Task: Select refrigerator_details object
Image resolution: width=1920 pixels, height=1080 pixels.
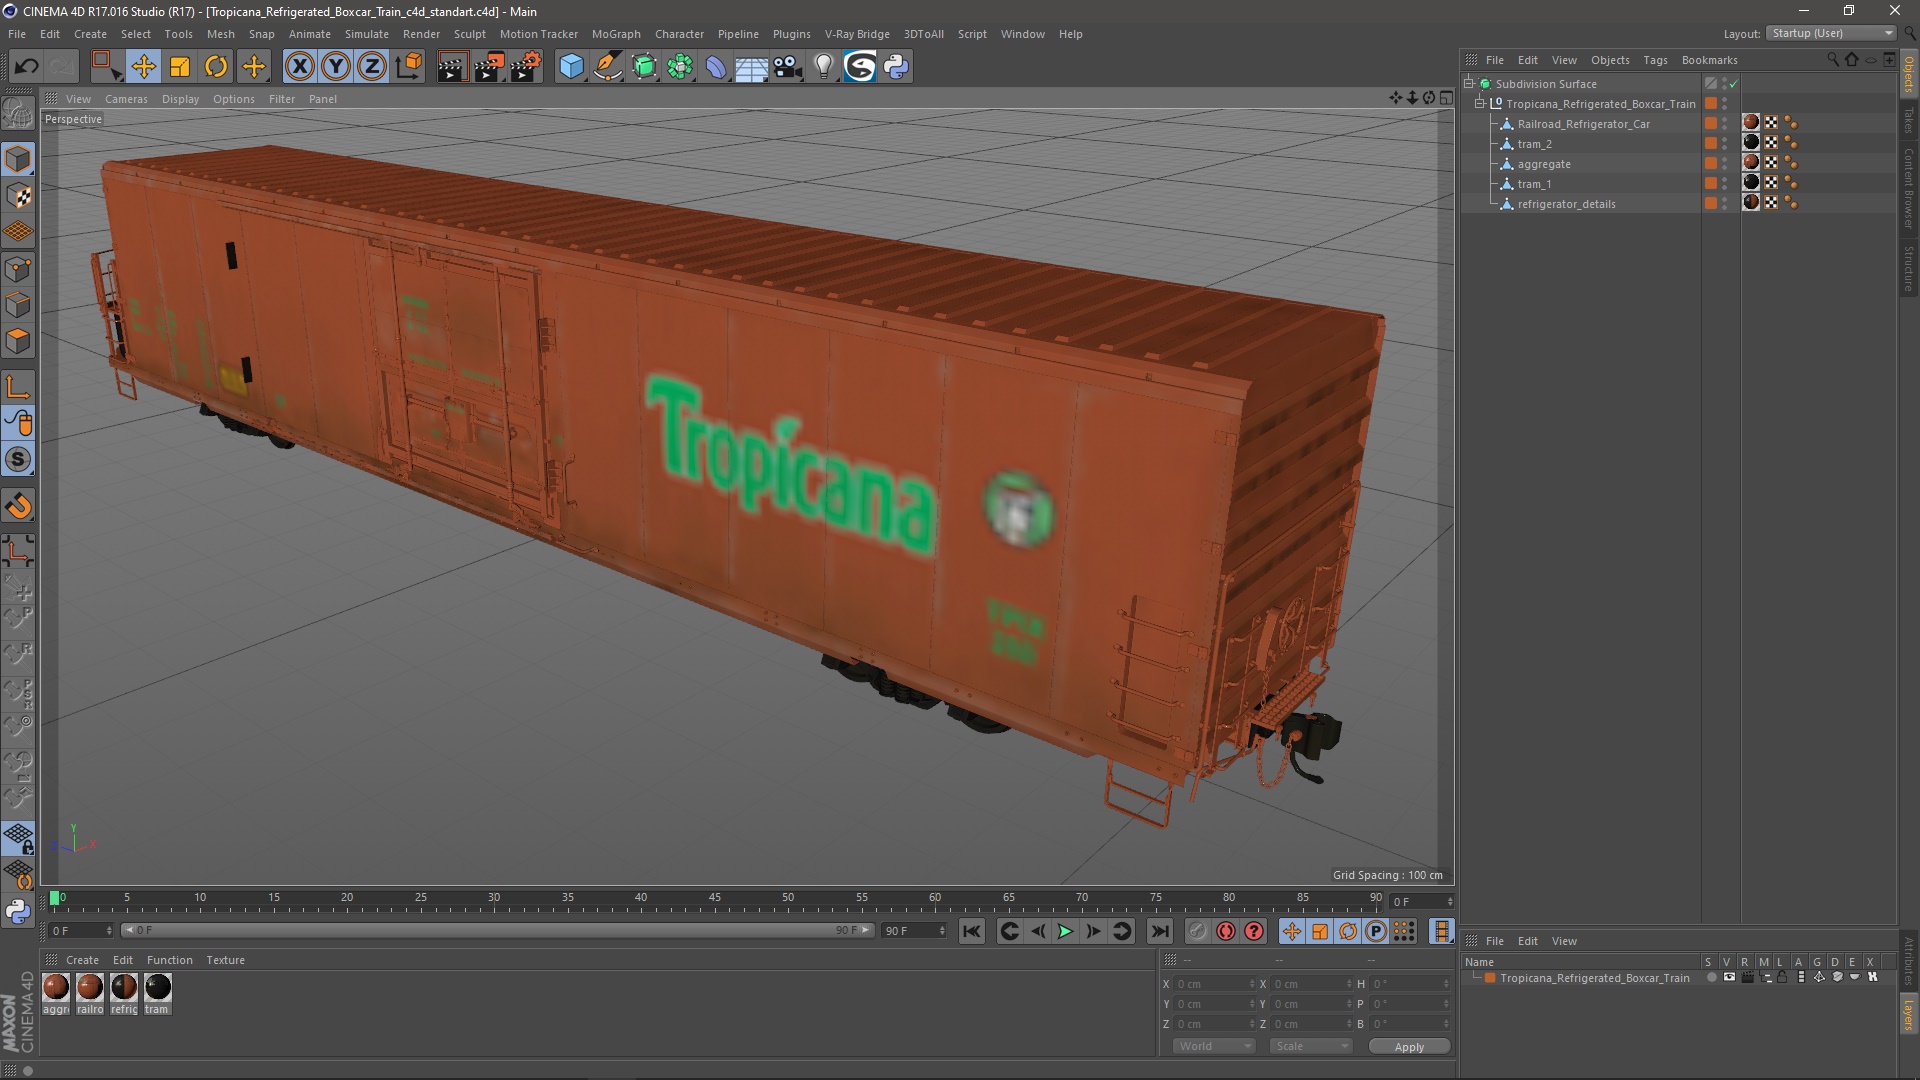Action: pyautogui.click(x=1566, y=204)
